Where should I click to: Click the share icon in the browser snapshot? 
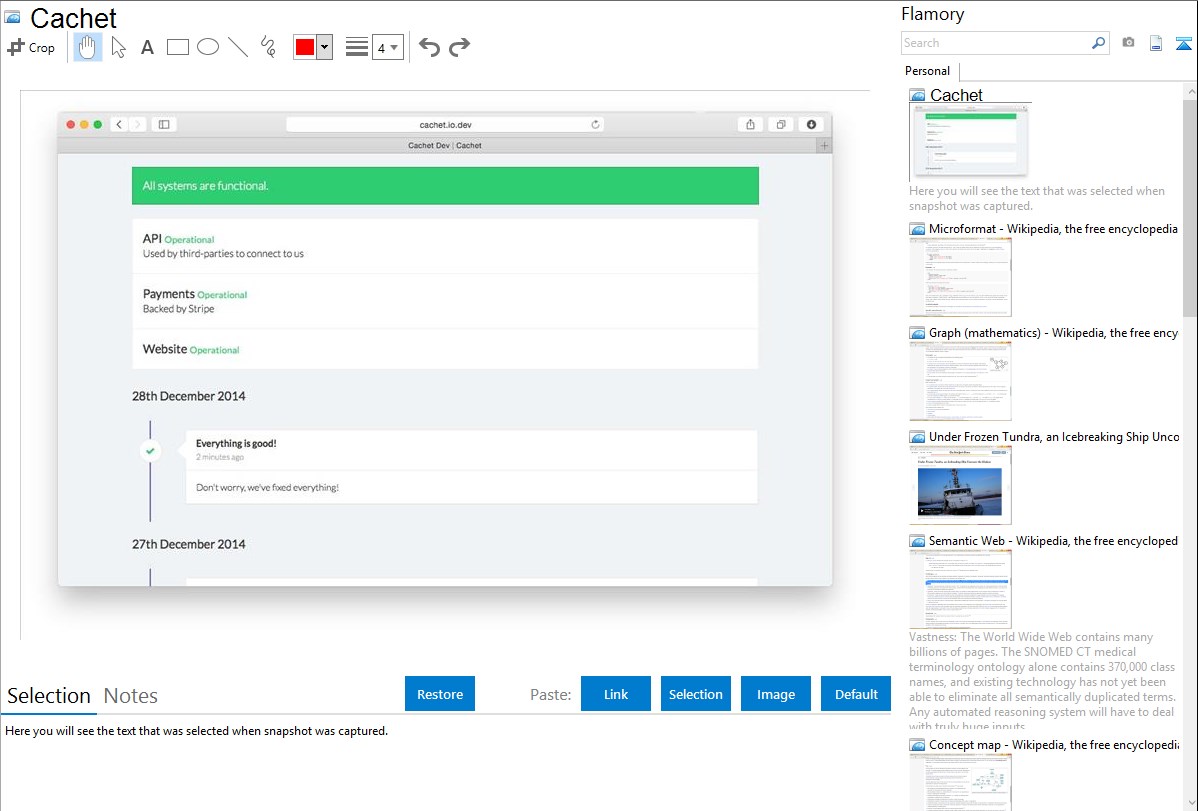[750, 124]
